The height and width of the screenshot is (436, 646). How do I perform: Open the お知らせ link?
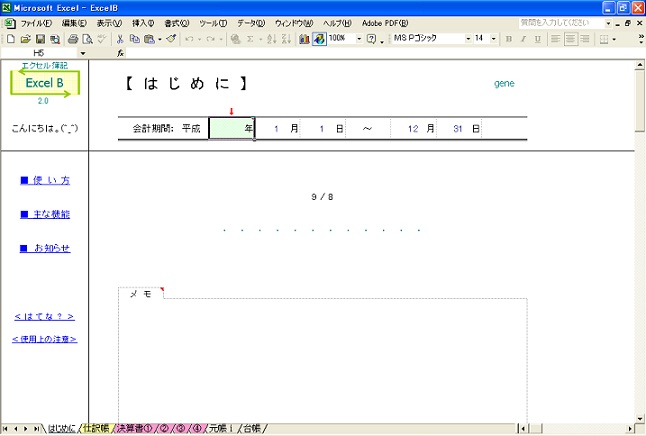coord(45,248)
